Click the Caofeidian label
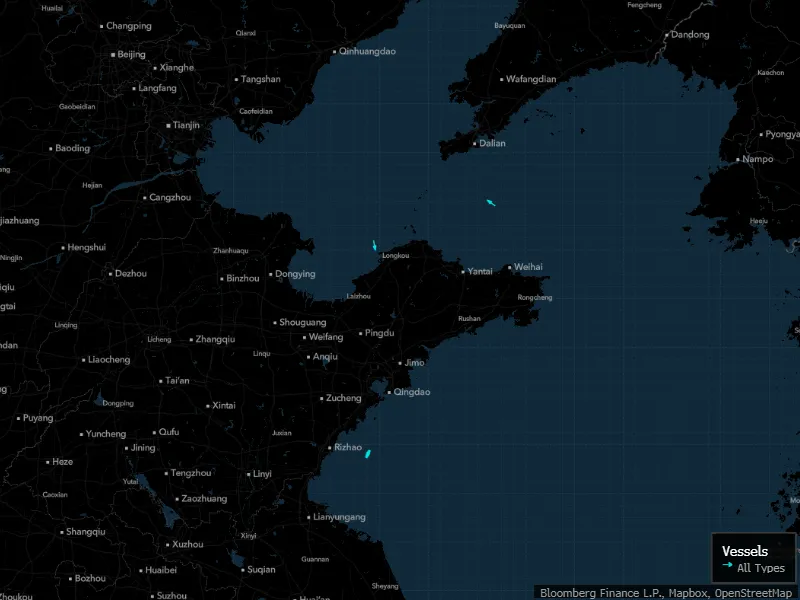 [256, 111]
